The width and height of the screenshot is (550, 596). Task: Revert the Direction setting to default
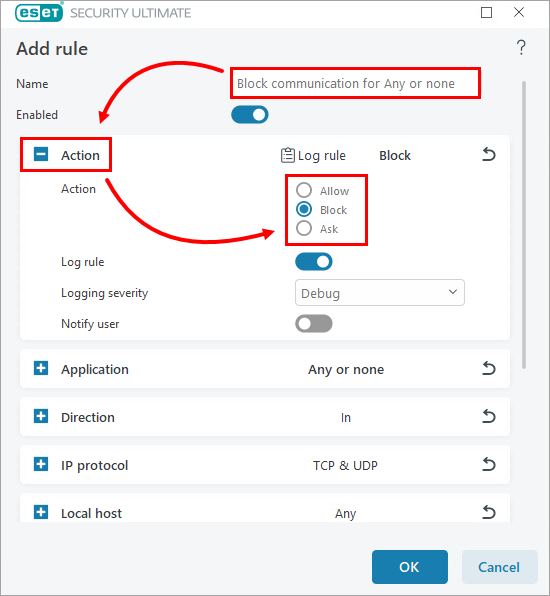pyautogui.click(x=489, y=416)
